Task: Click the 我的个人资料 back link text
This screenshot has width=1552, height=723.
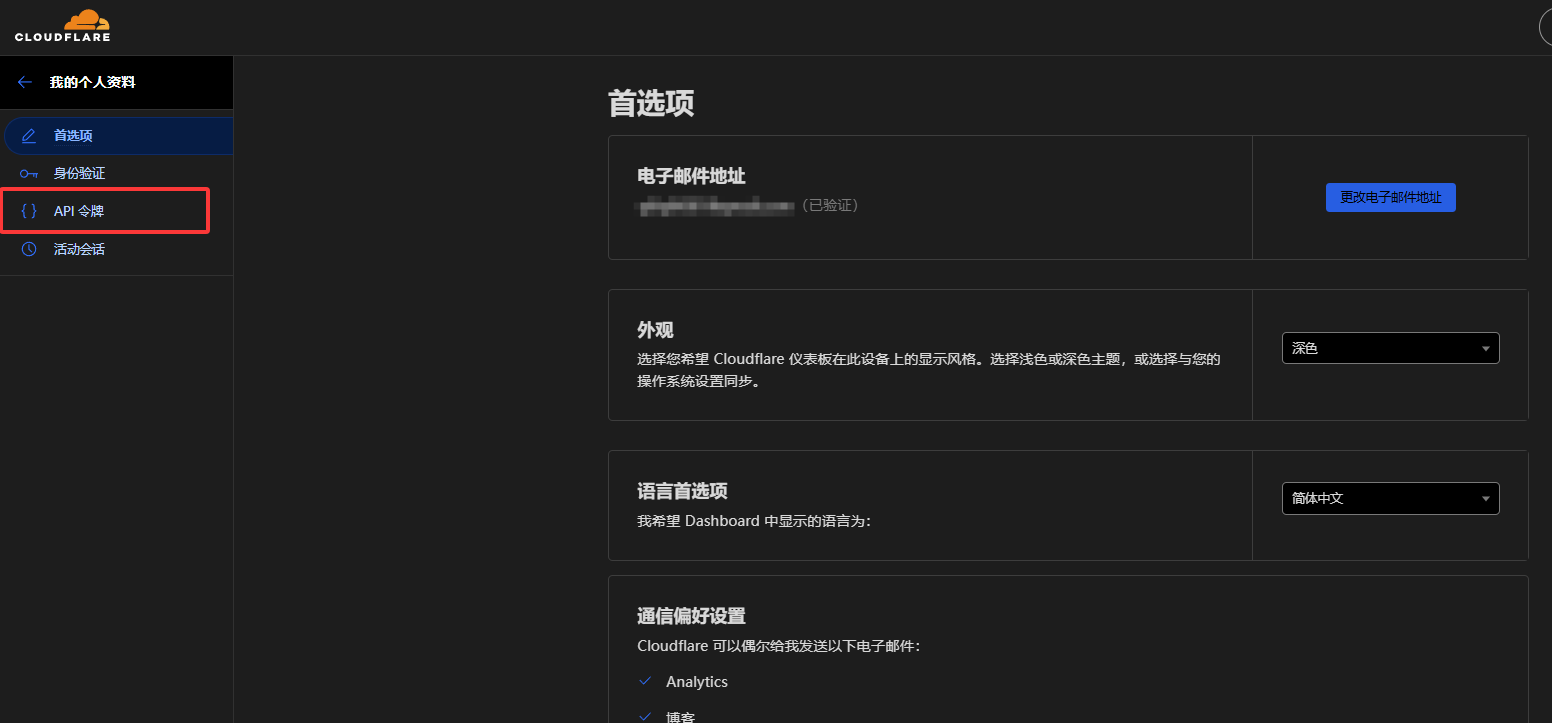Action: pyautogui.click(x=92, y=82)
